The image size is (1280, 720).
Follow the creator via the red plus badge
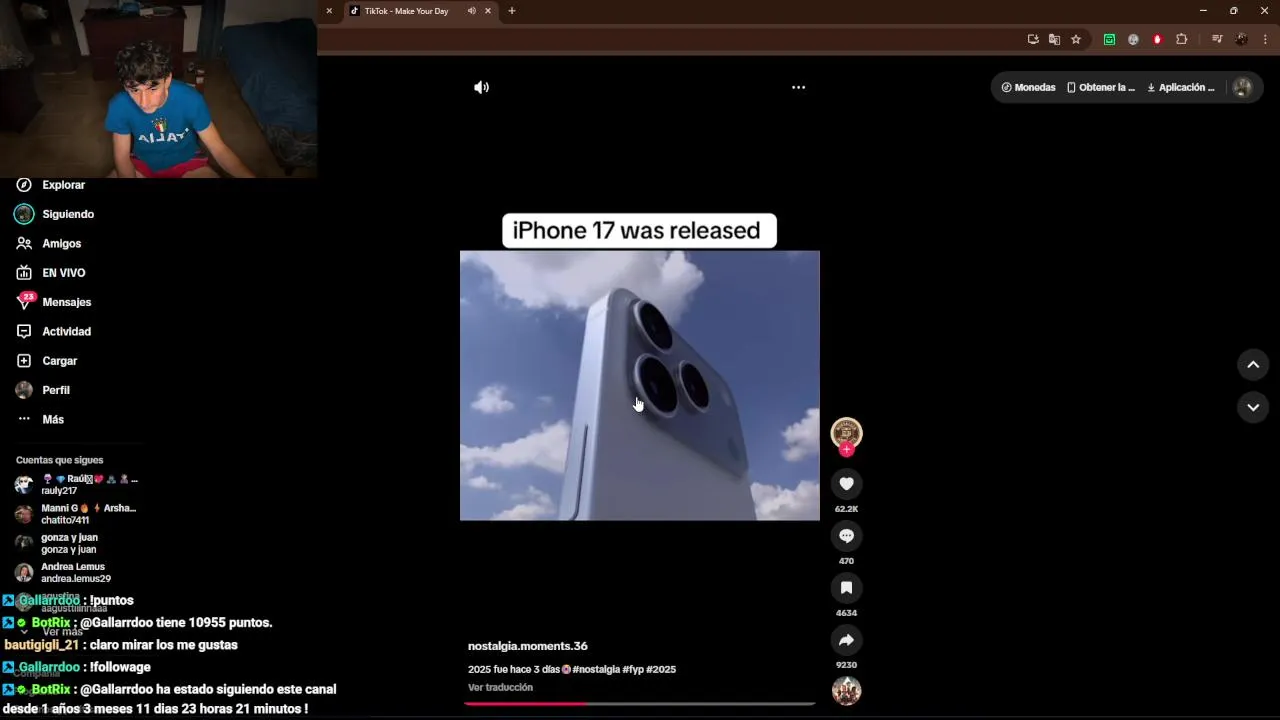coord(846,450)
